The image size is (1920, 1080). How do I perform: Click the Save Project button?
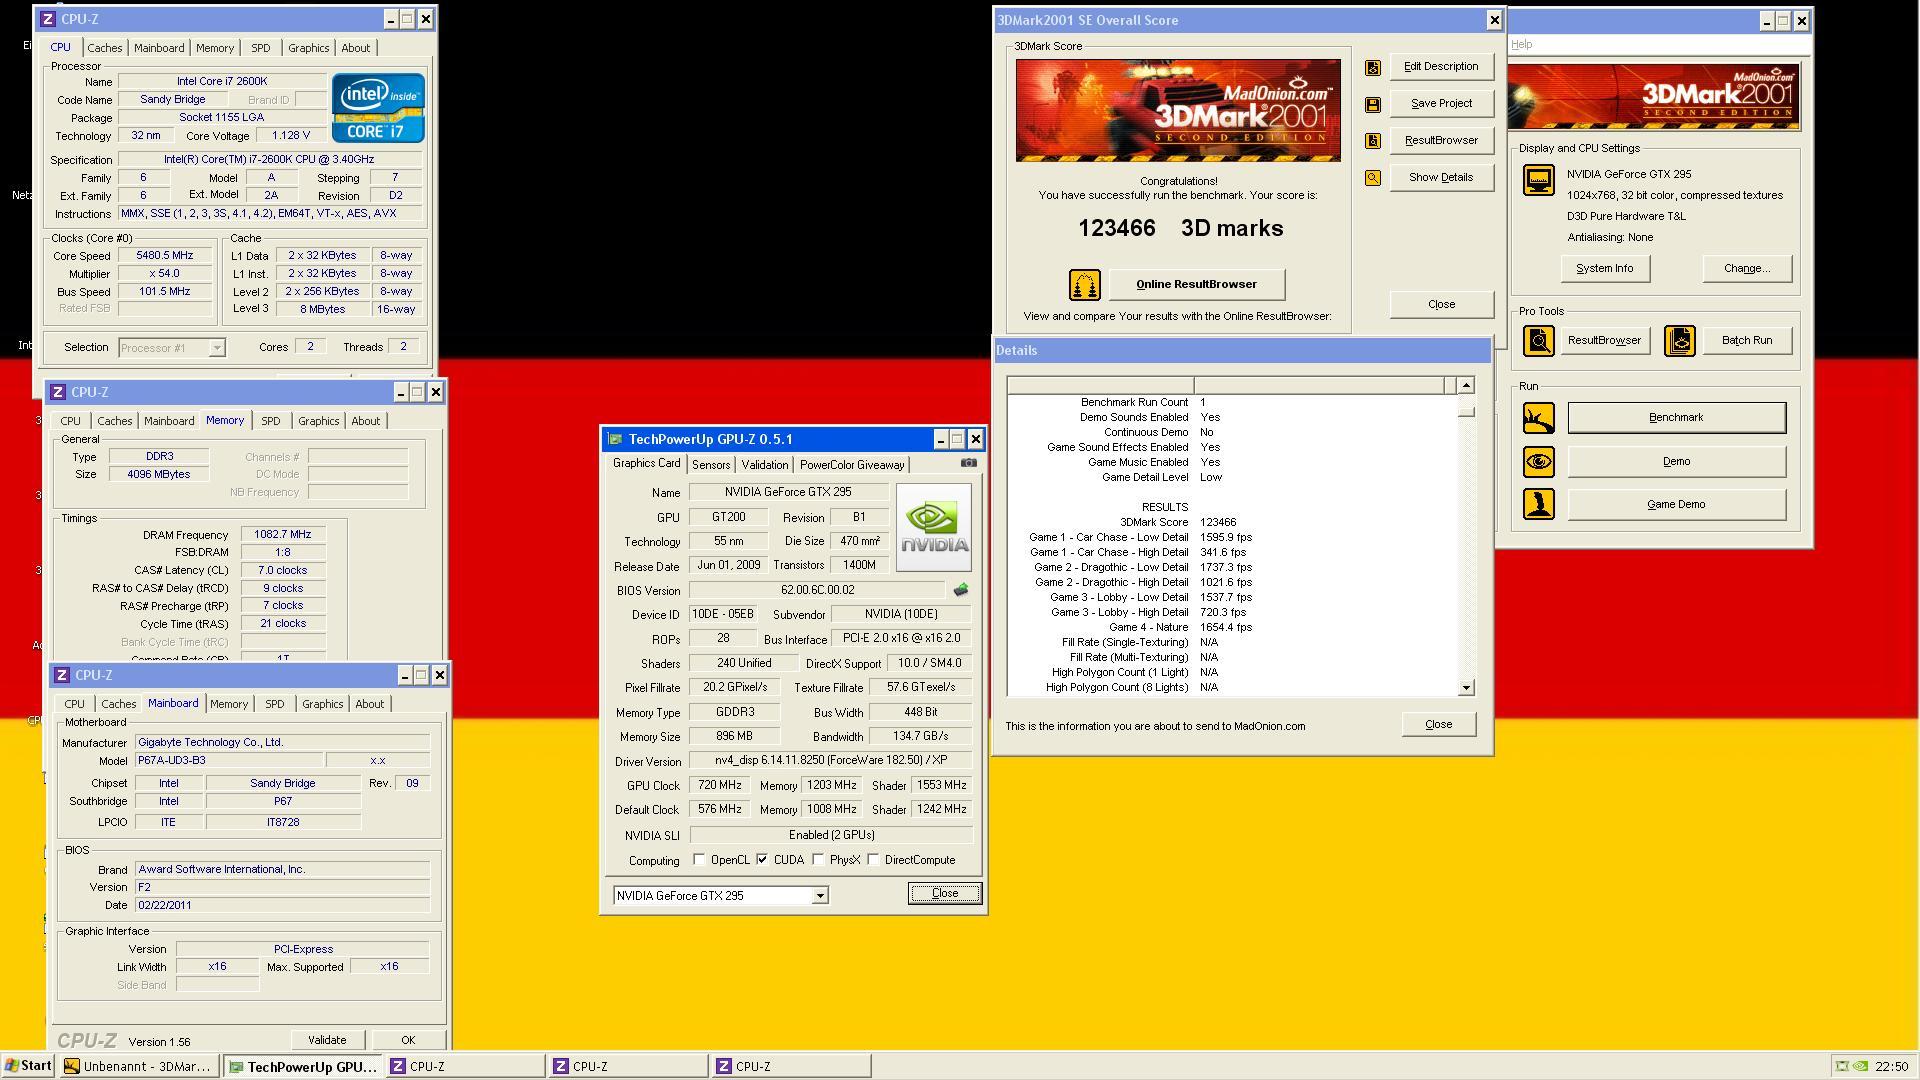[1441, 104]
